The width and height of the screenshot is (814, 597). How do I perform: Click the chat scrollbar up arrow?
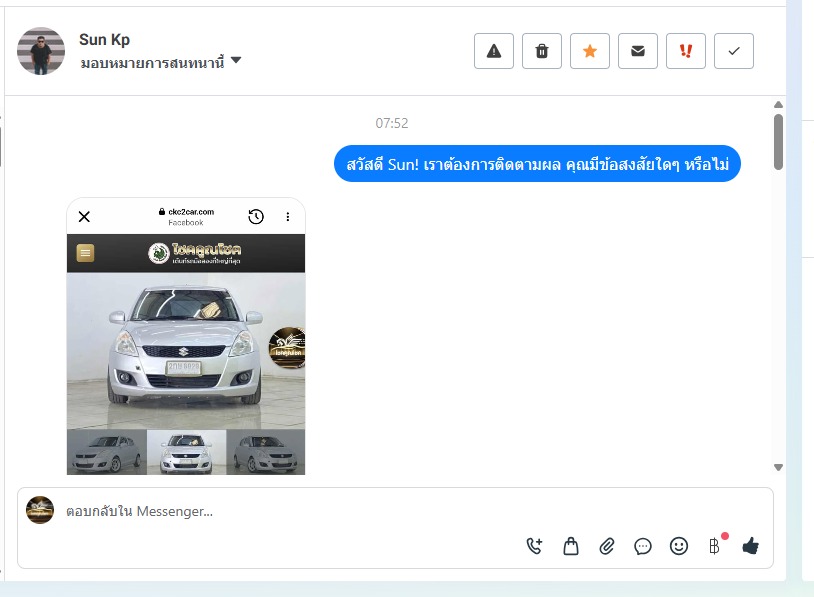click(x=778, y=105)
